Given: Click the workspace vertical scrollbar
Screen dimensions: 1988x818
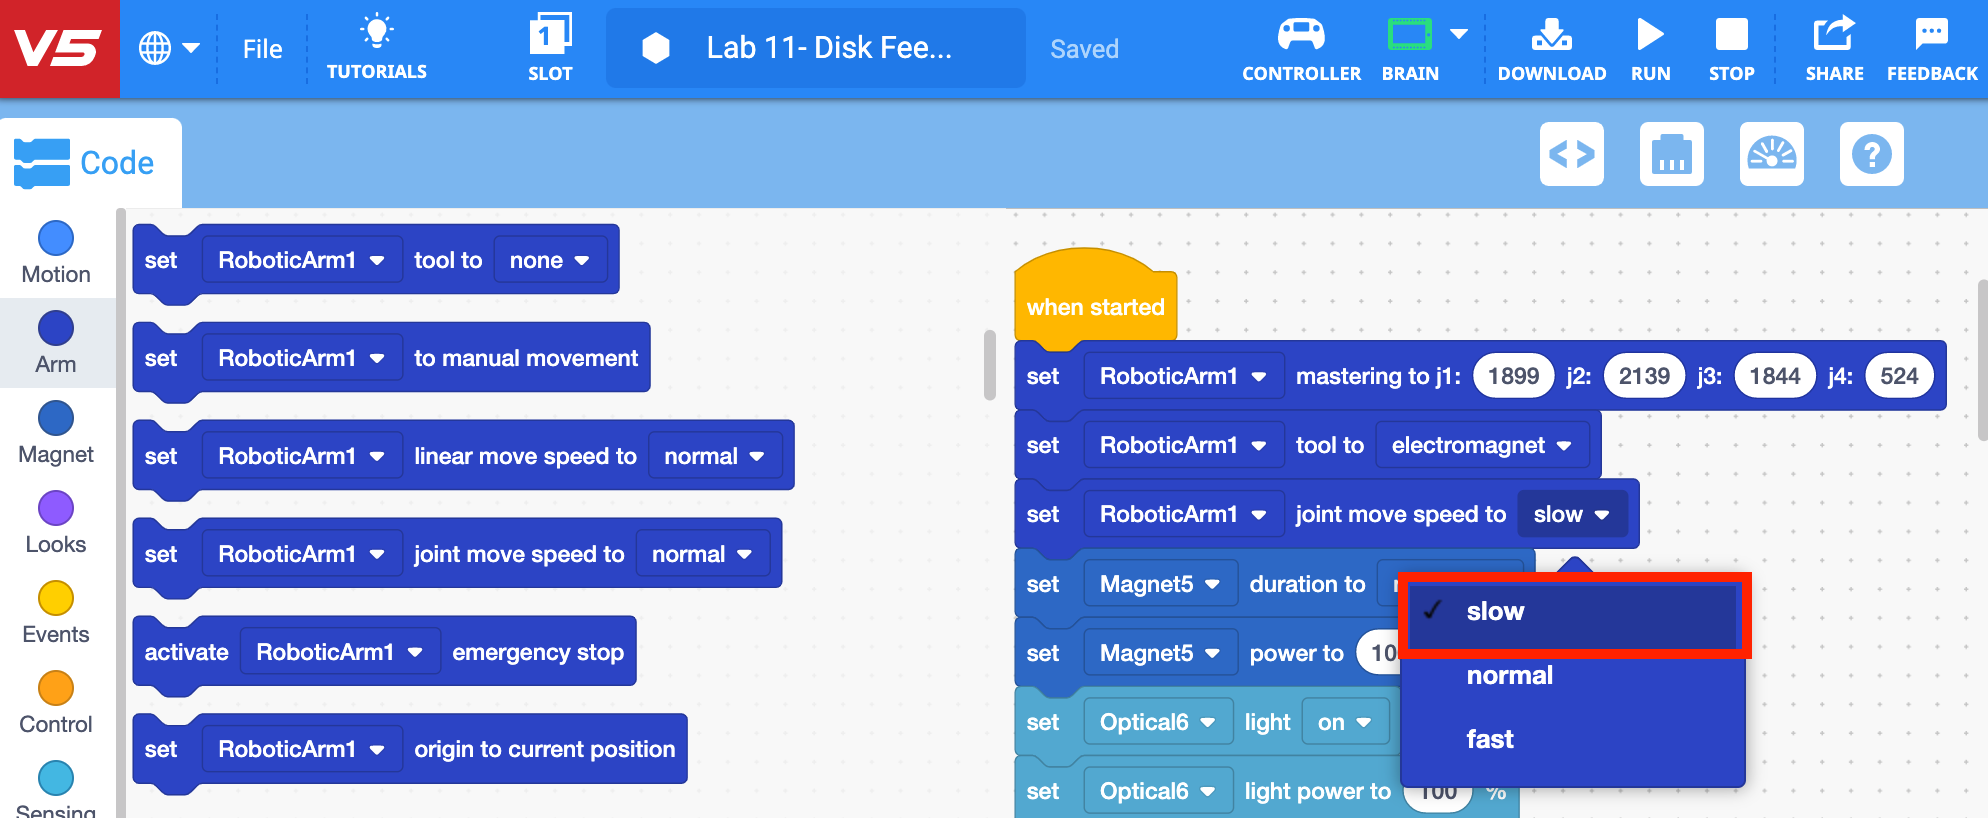Looking at the screenshot, I should [x=1982, y=360].
